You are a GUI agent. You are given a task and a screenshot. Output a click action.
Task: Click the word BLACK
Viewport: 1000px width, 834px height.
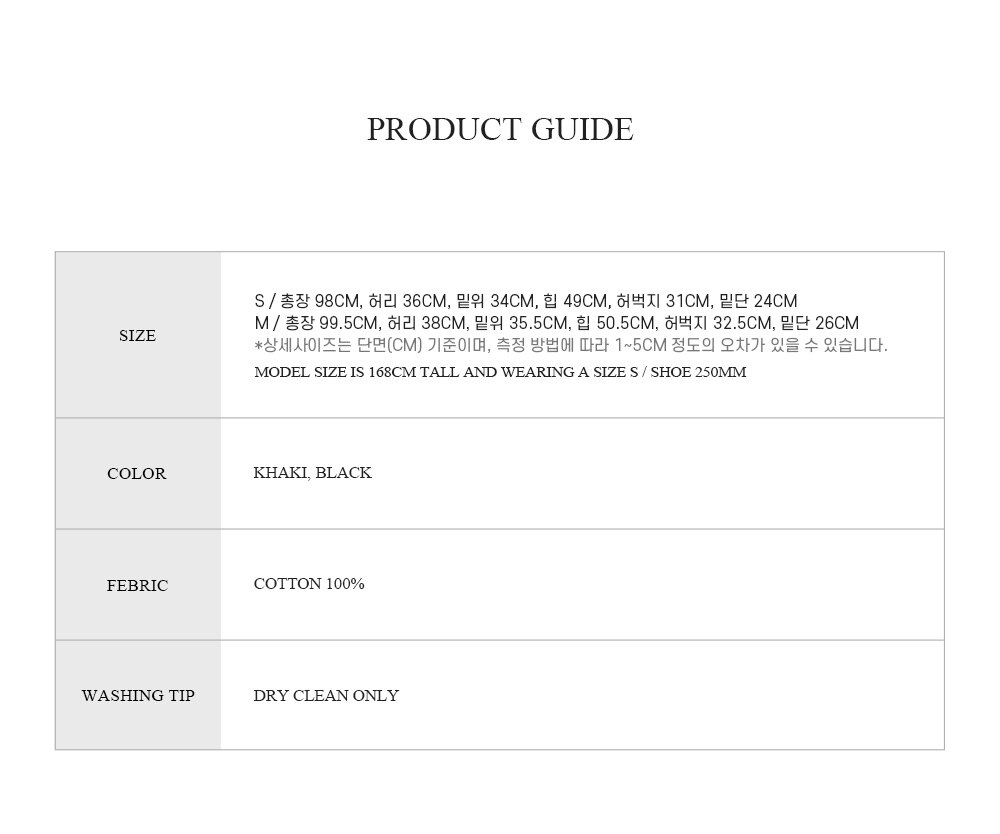click(x=343, y=473)
